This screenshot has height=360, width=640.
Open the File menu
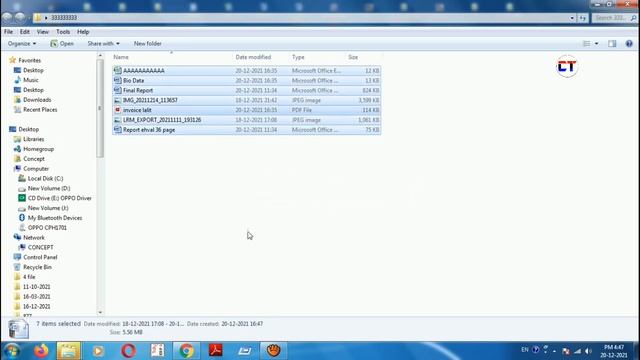pyautogui.click(x=8, y=32)
